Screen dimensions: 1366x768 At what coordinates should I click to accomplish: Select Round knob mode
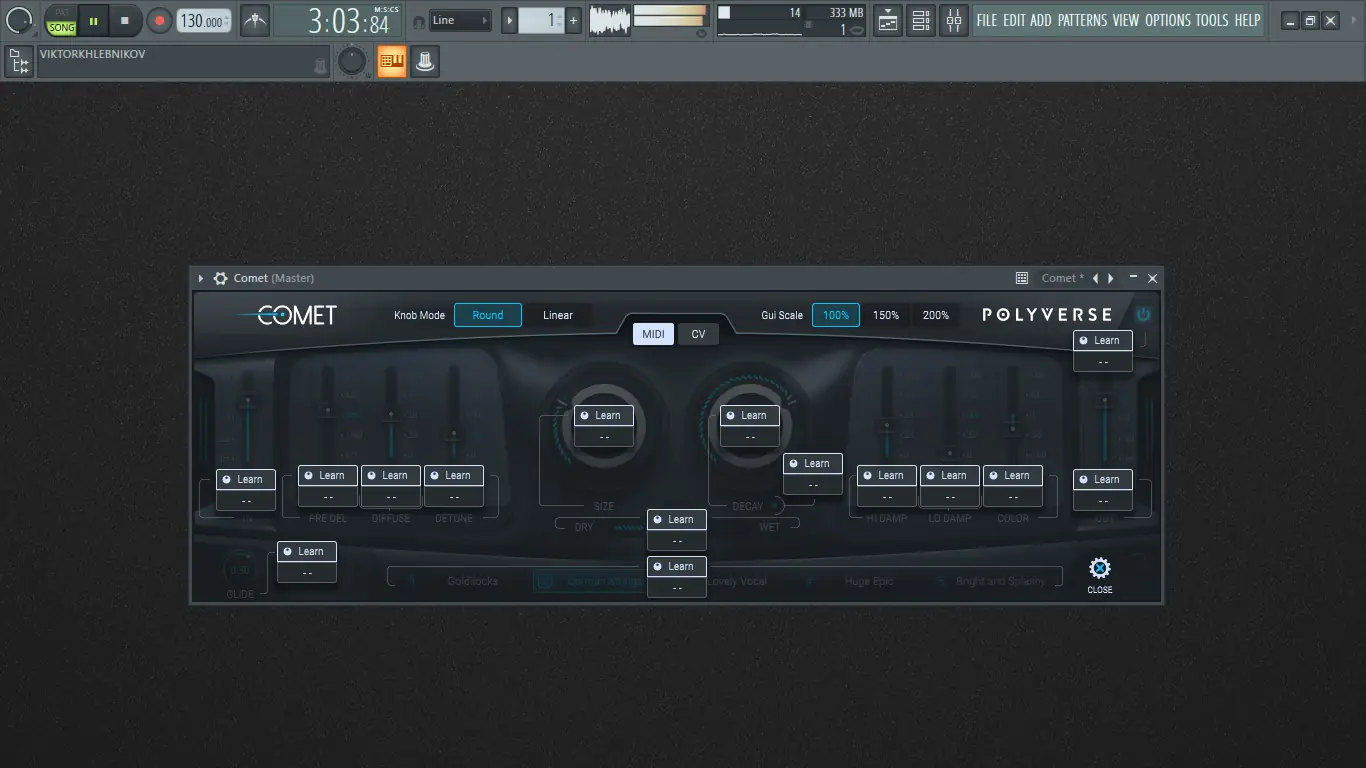(x=488, y=315)
